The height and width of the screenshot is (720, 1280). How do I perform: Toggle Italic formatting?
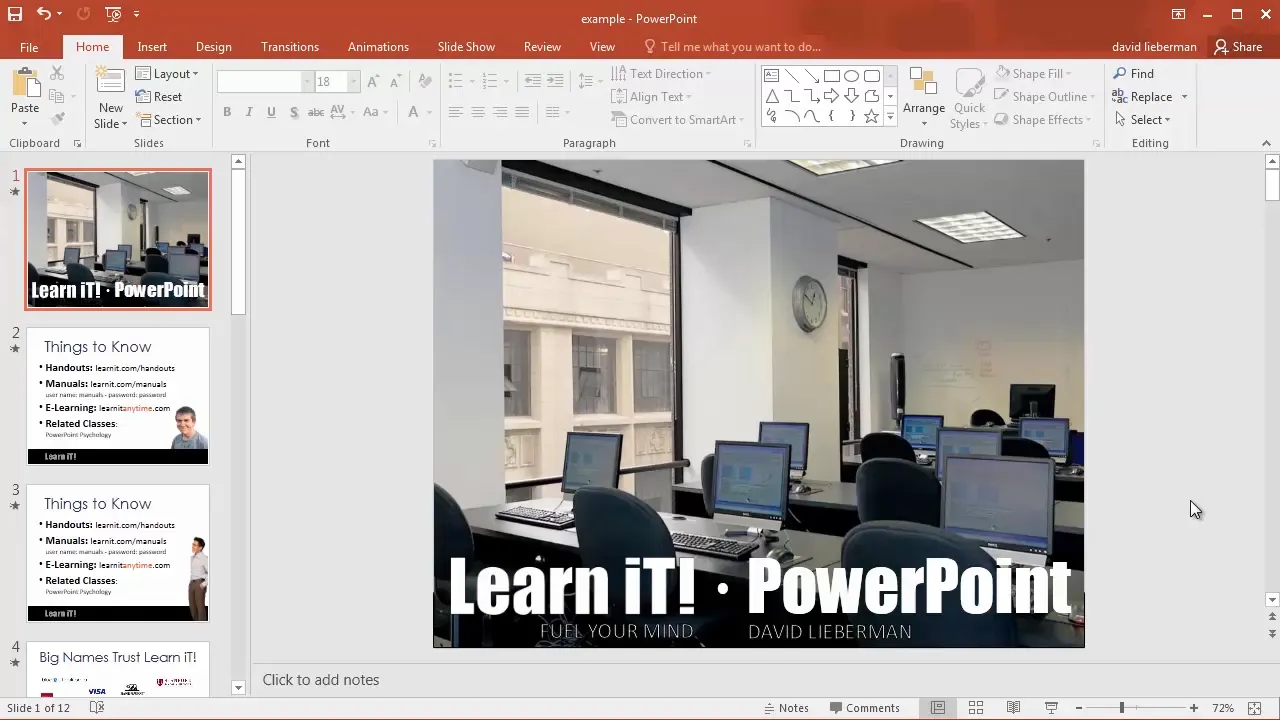click(249, 112)
